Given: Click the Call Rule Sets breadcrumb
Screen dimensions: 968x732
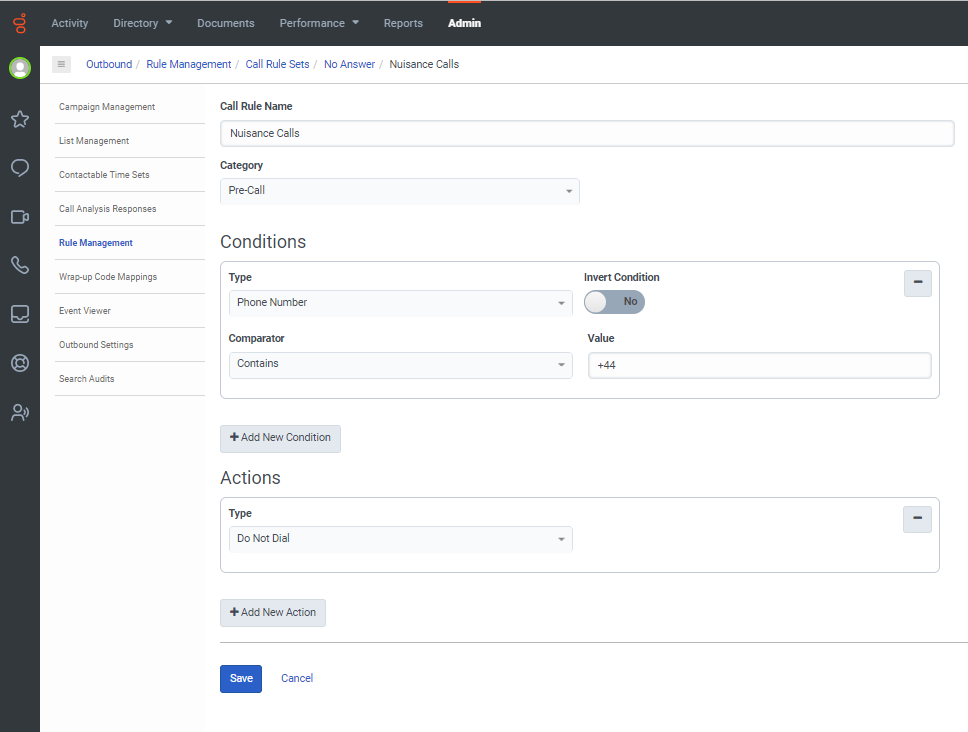Looking at the screenshot, I should tap(277, 64).
